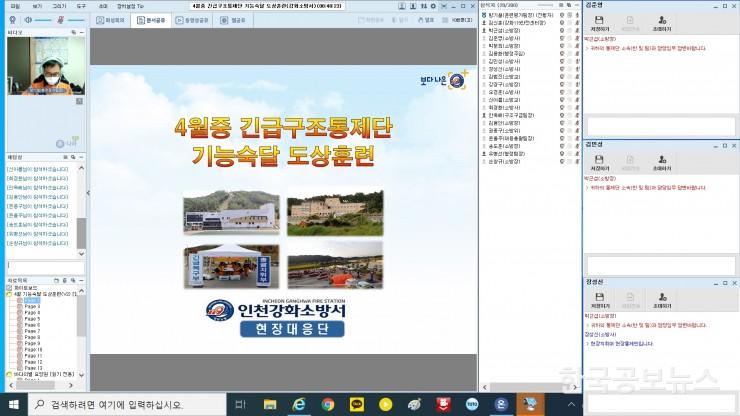Select the 구조구급팀장 participant row
This screenshot has width=740, height=416.
pos(529,115)
